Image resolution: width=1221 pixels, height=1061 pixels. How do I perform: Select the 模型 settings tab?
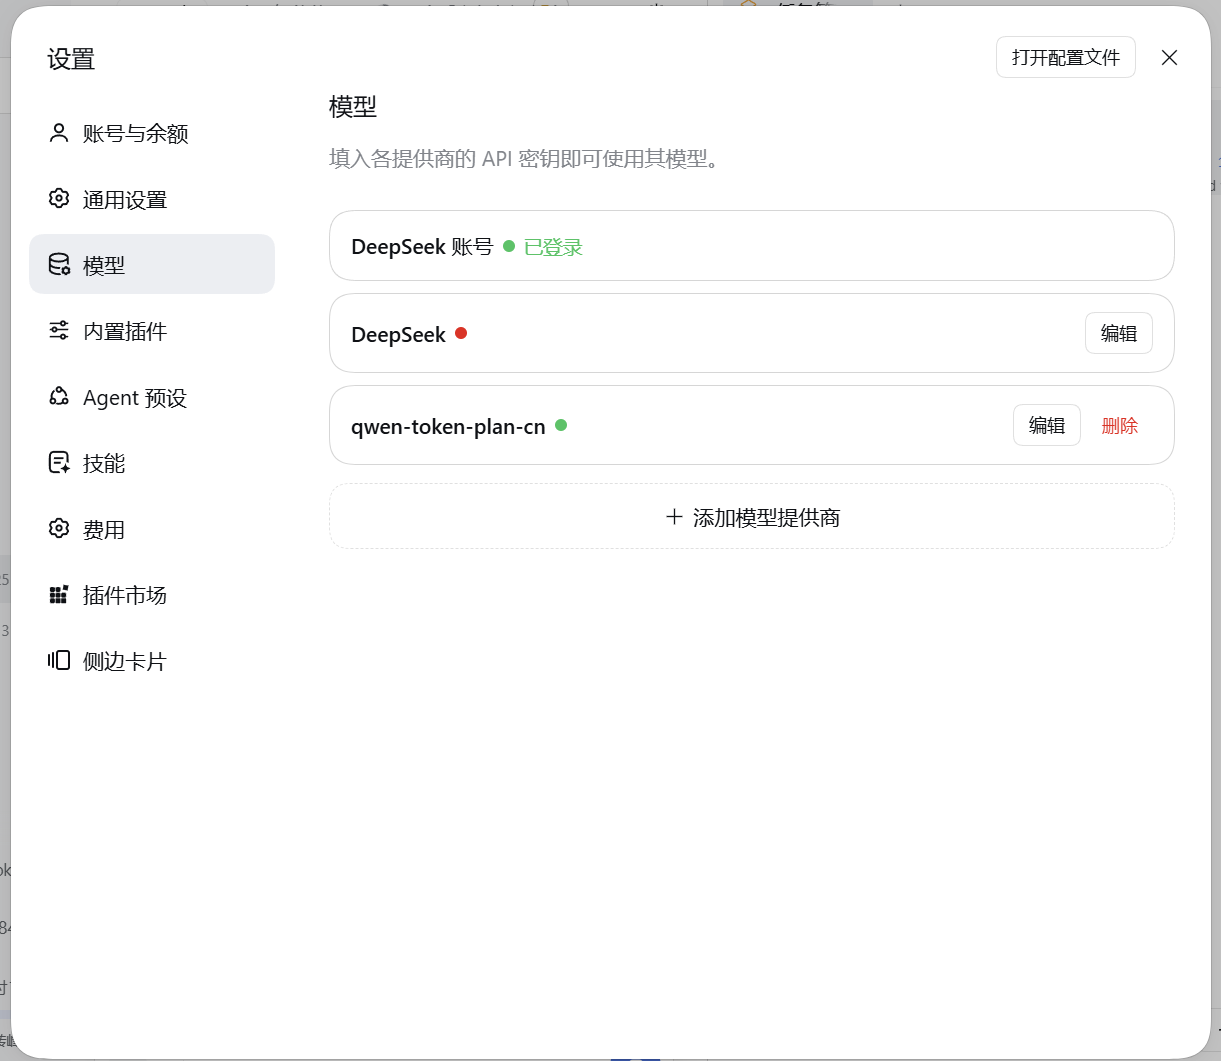(152, 264)
